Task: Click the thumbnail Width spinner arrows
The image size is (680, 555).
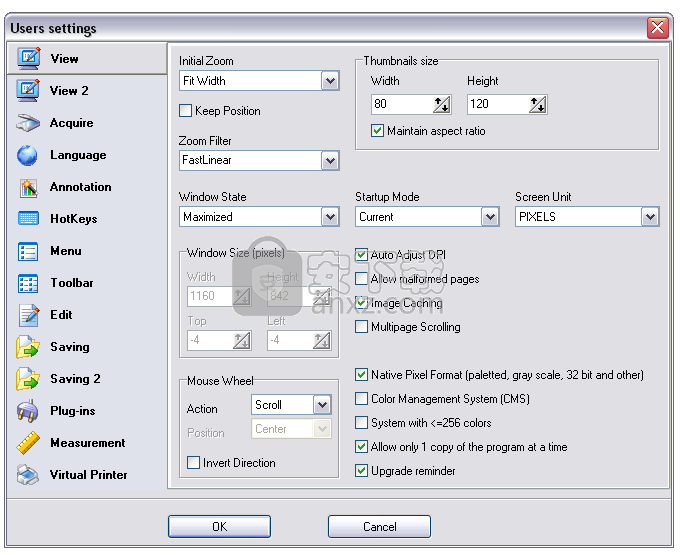Action: click(442, 104)
